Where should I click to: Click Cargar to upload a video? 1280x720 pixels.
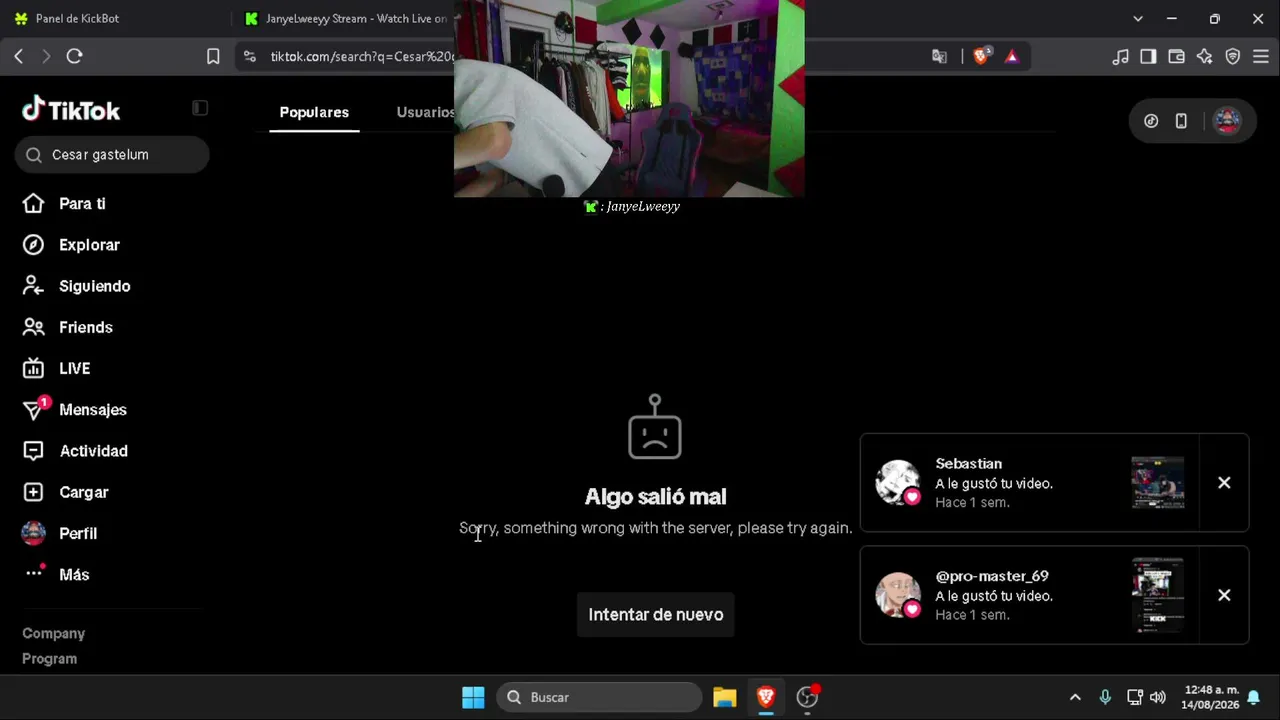[x=83, y=492]
